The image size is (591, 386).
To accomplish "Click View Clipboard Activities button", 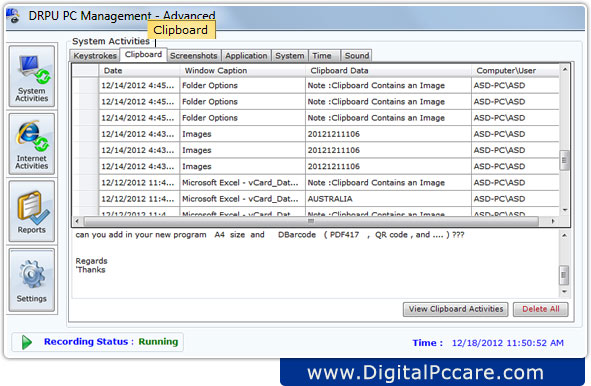I will (x=455, y=309).
